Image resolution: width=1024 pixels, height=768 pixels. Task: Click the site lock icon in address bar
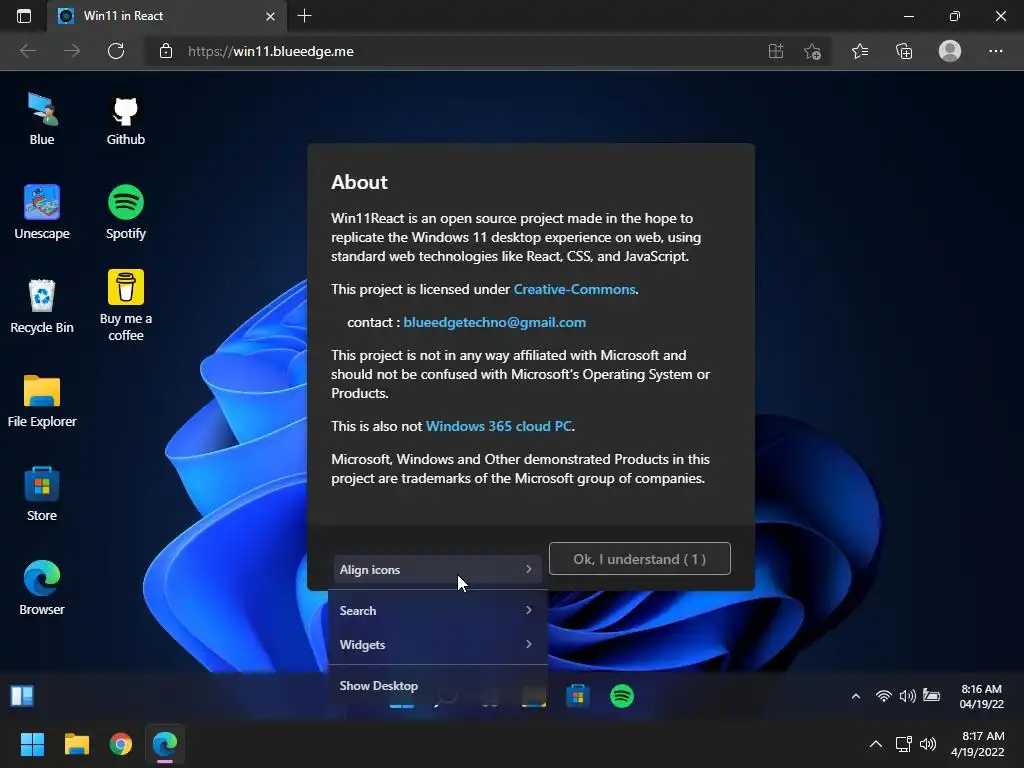pos(166,51)
